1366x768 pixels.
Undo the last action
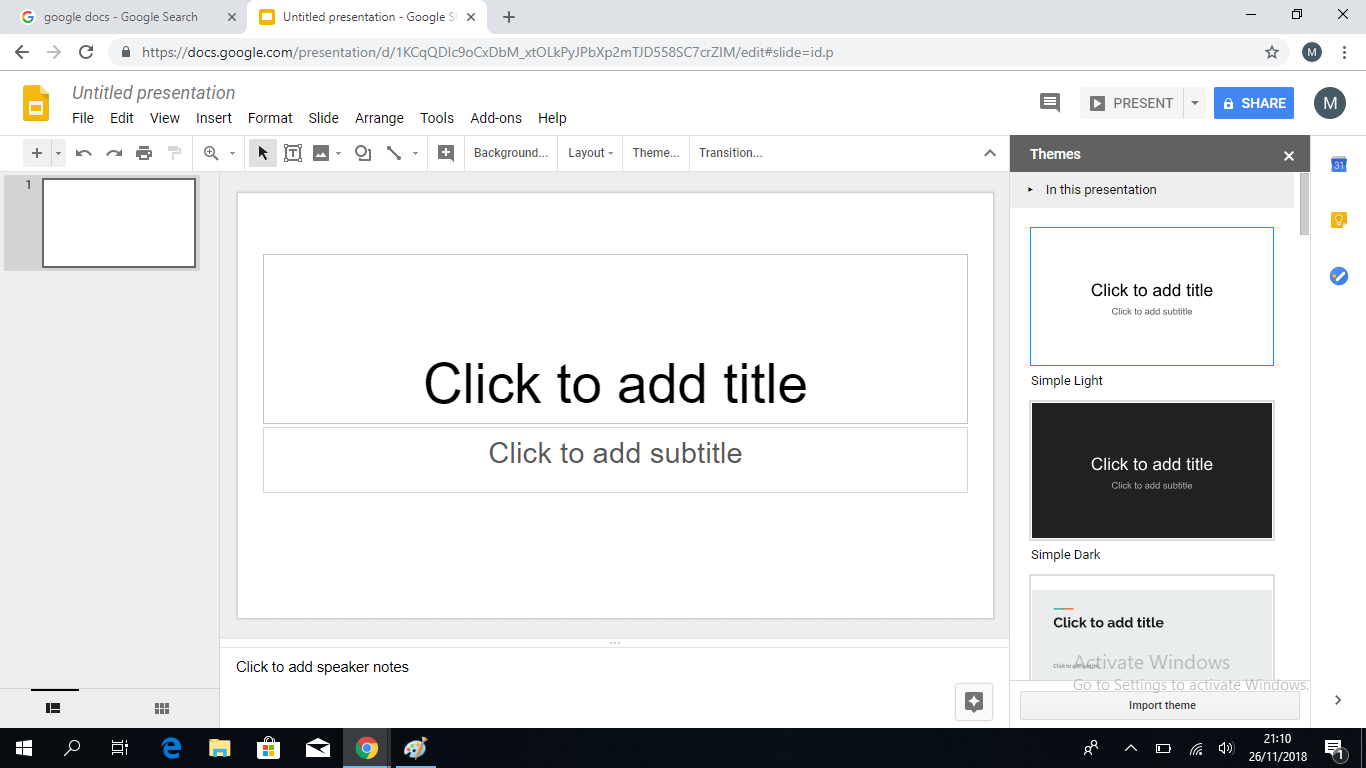click(82, 153)
